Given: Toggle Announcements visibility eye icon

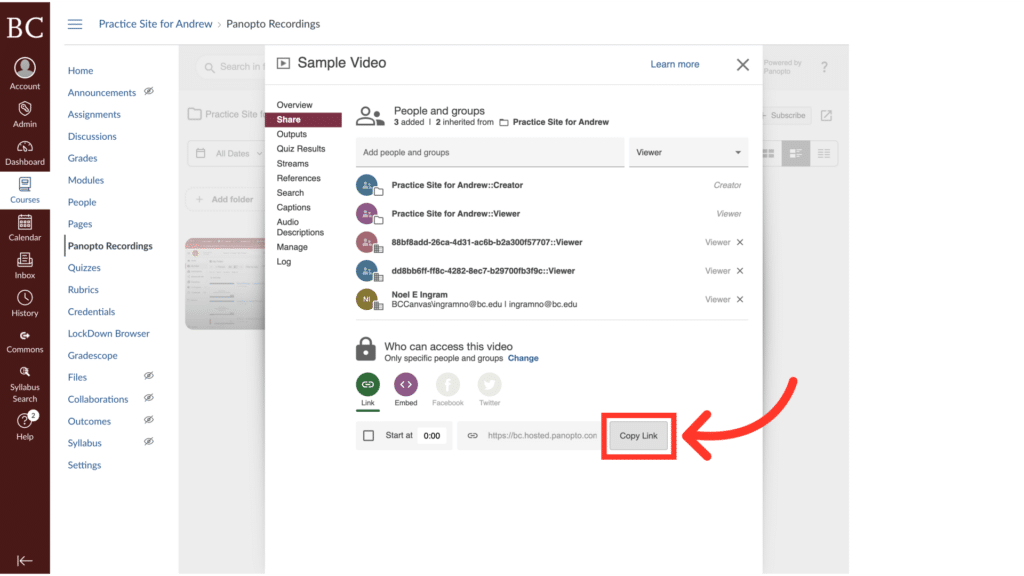Looking at the screenshot, I should coord(149,91).
